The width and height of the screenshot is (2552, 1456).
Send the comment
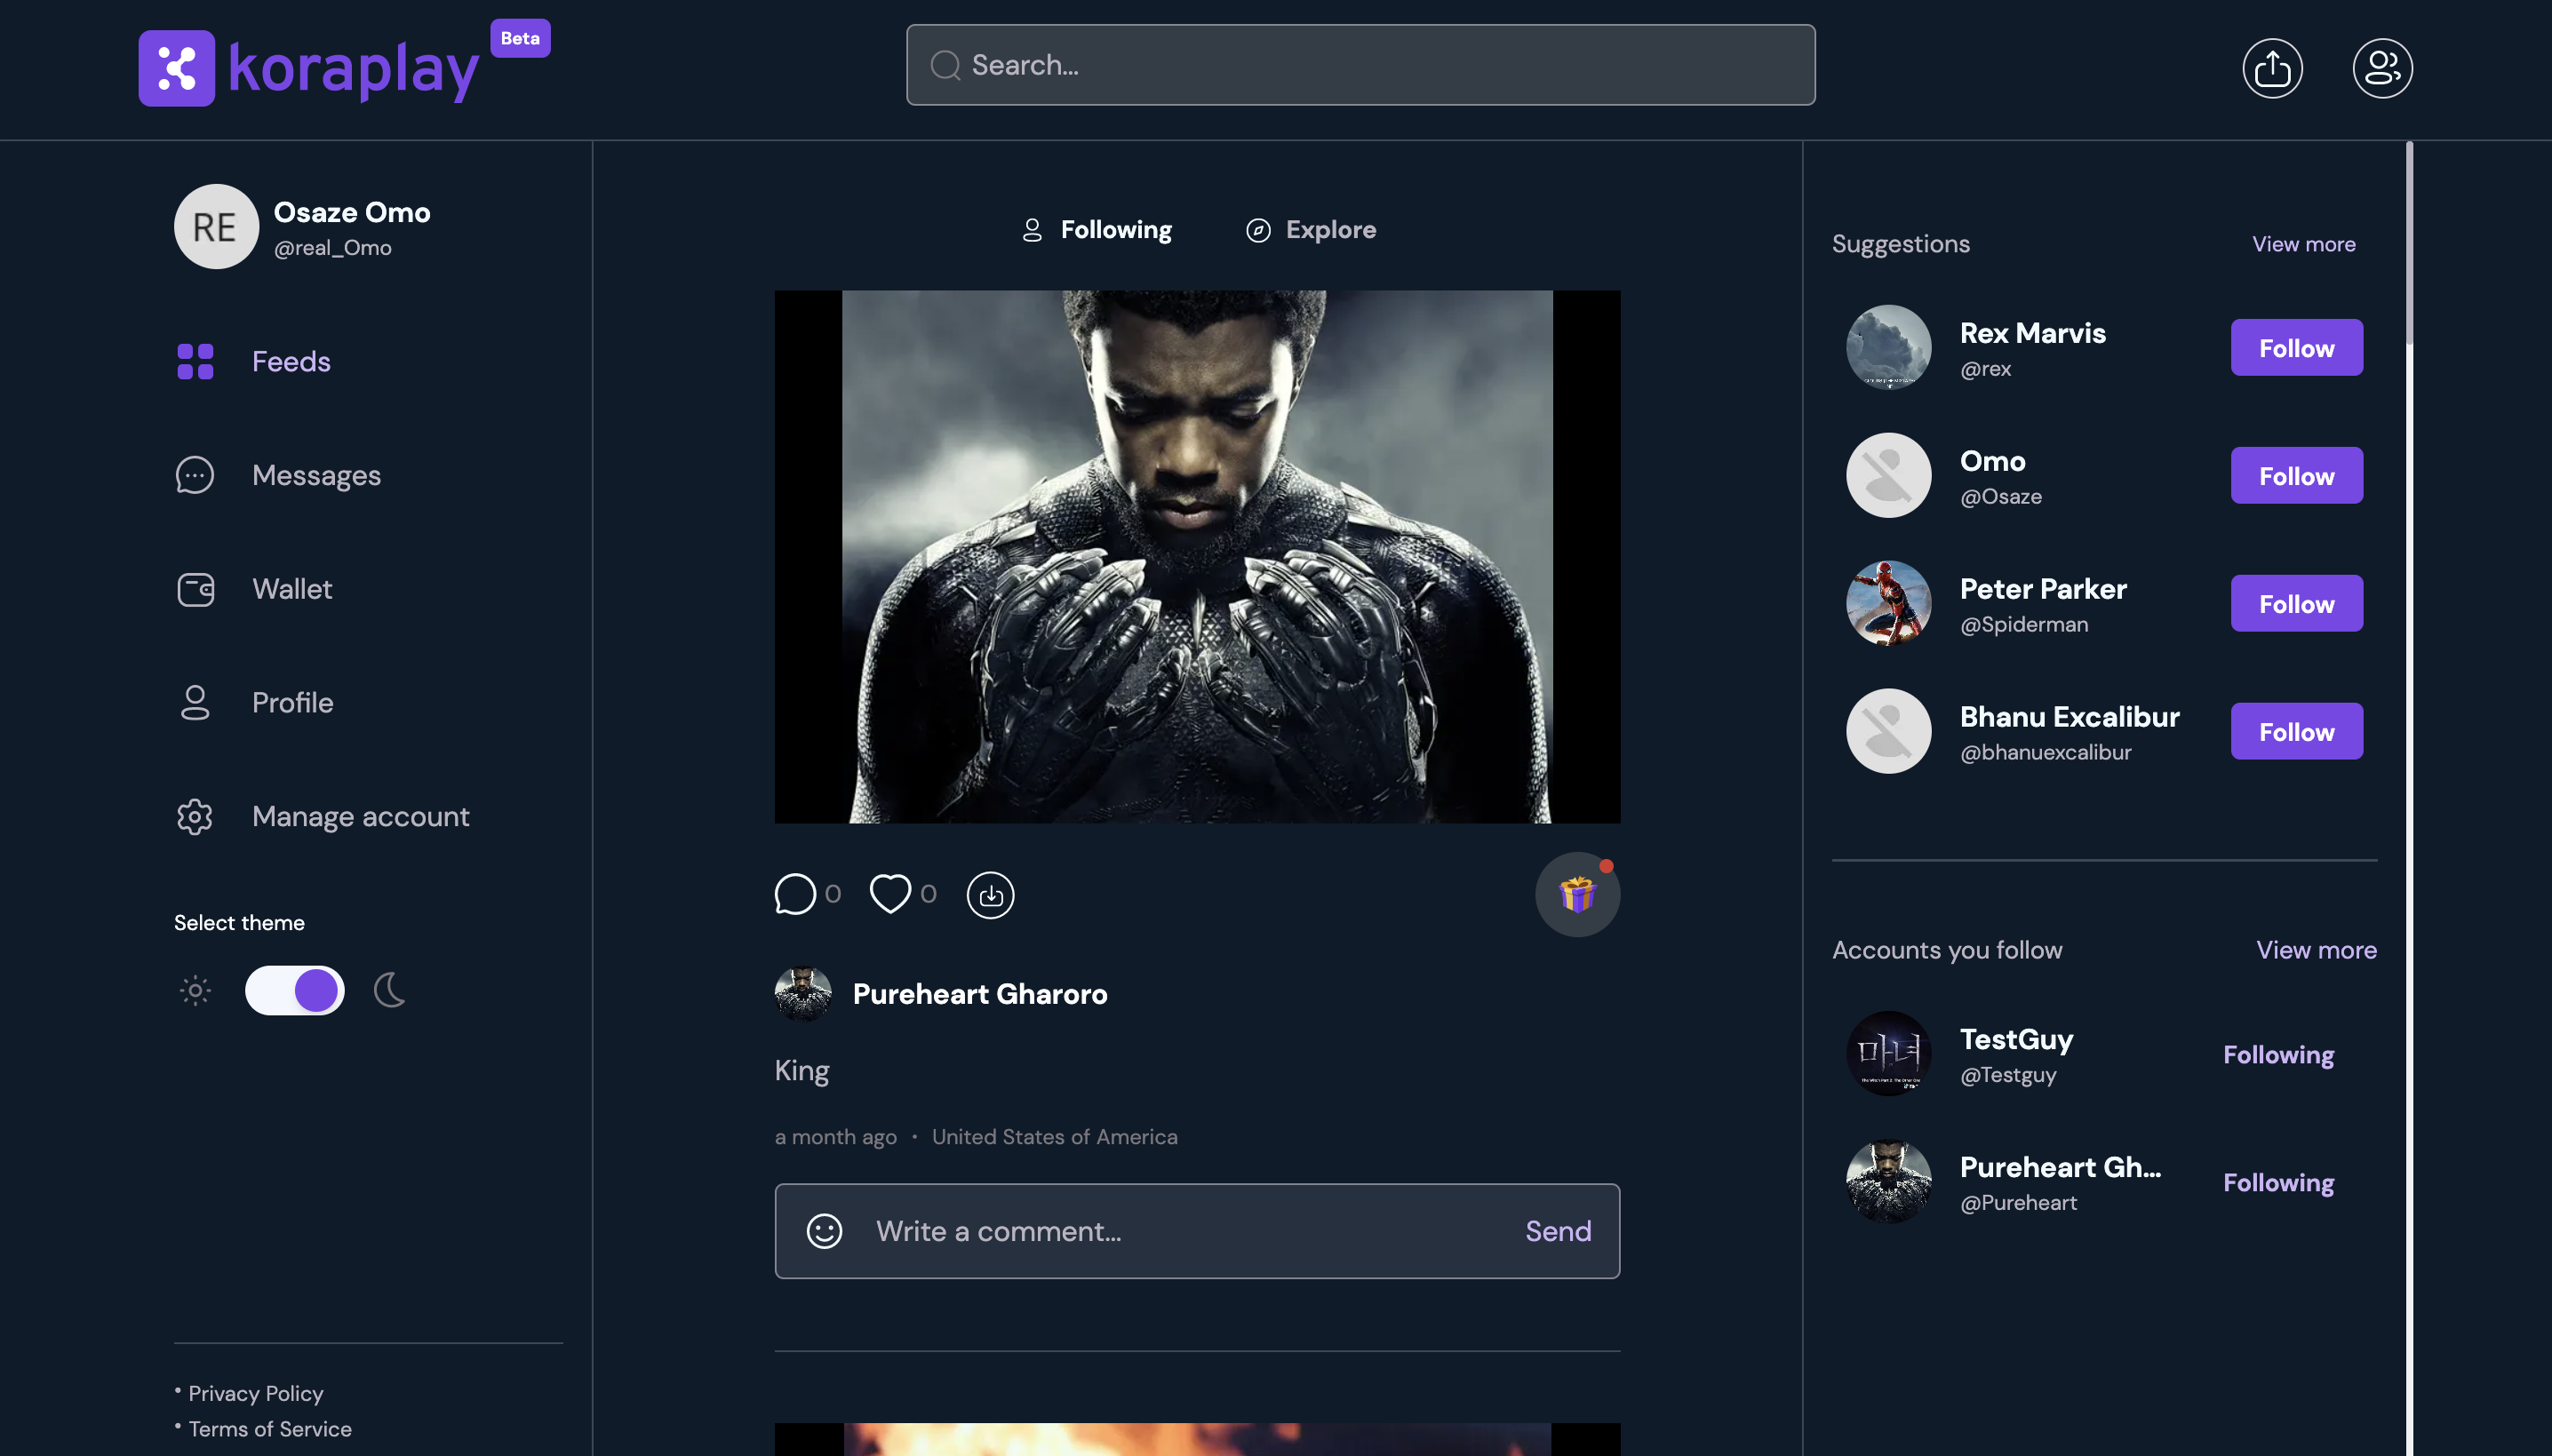click(1558, 1231)
